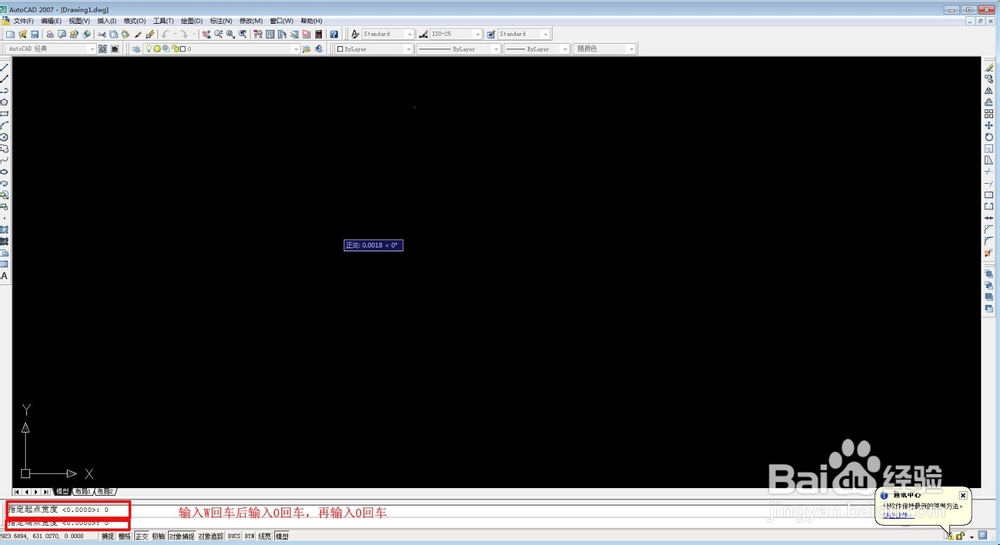This screenshot has height=545, width=1000.
Task: Select the Erase tool in Modify toolbar
Action: coord(989,67)
